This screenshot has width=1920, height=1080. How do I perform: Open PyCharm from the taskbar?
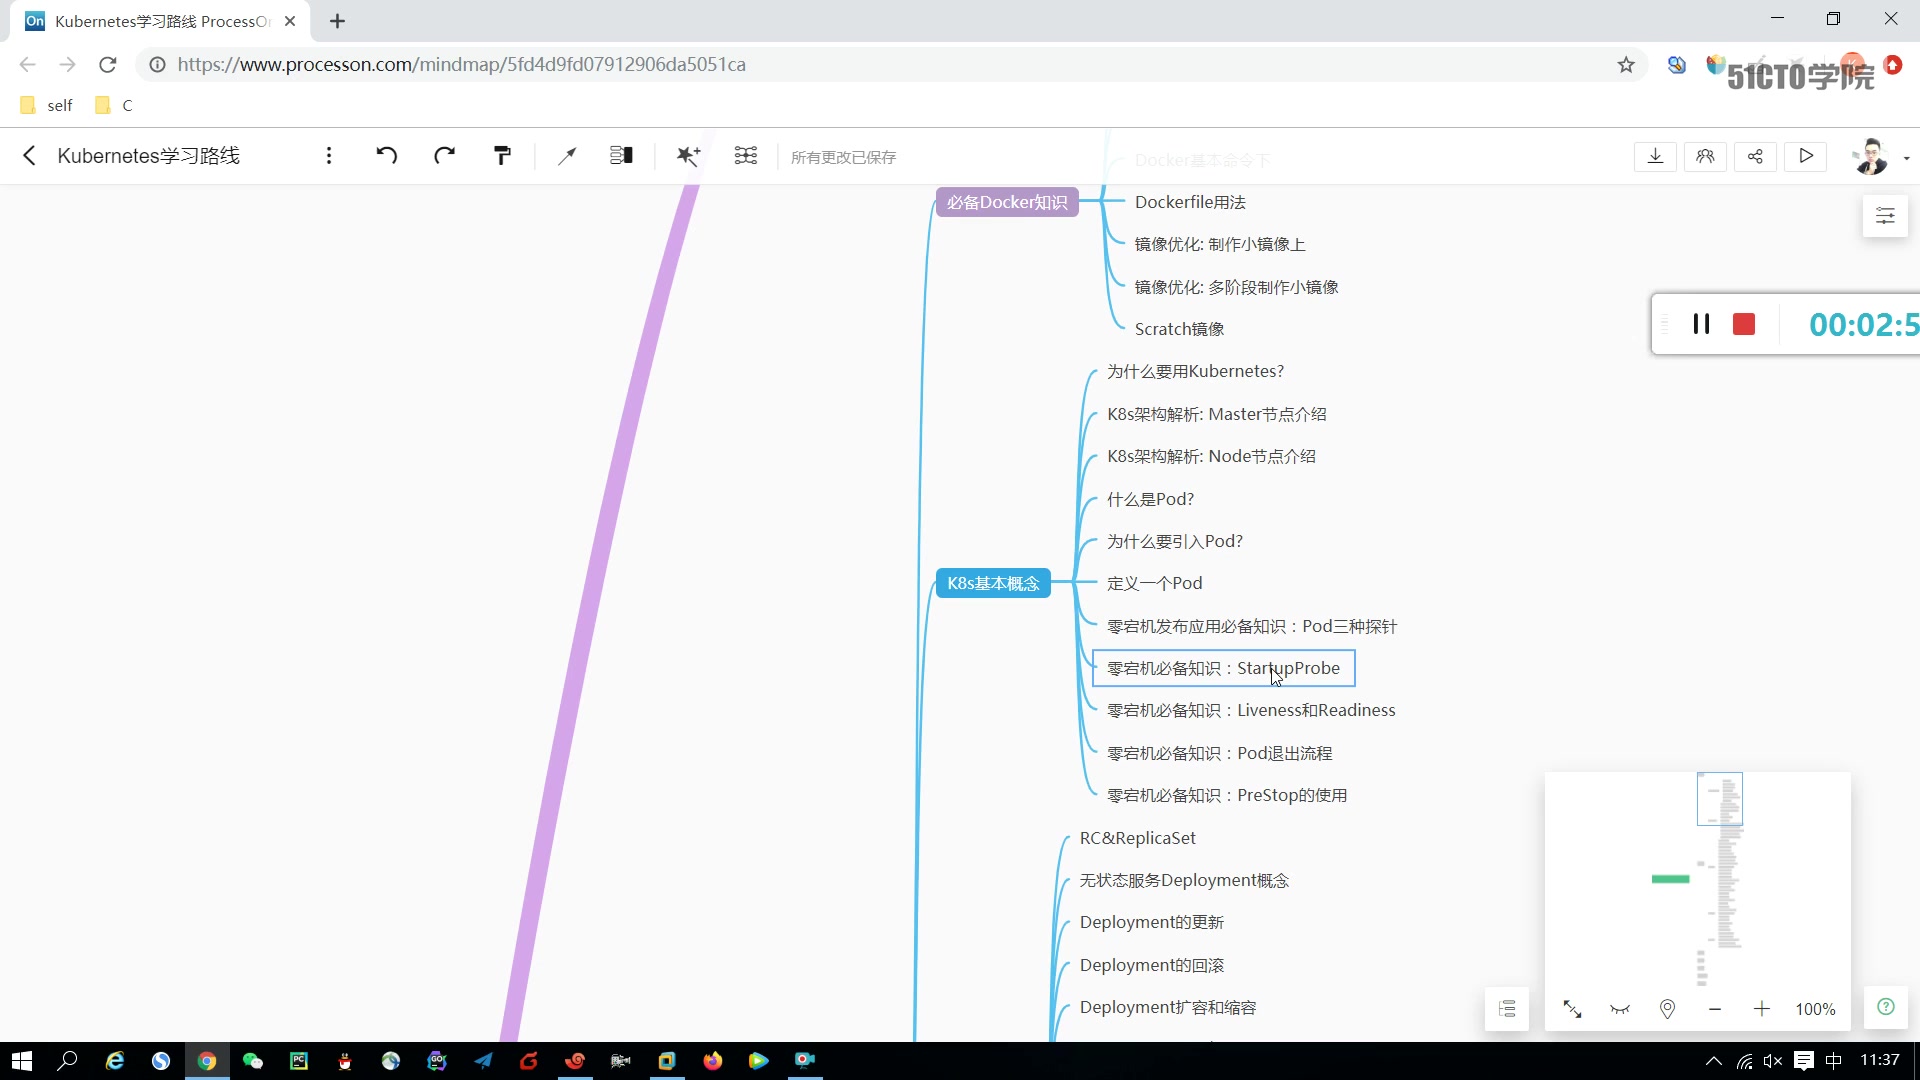point(299,1061)
